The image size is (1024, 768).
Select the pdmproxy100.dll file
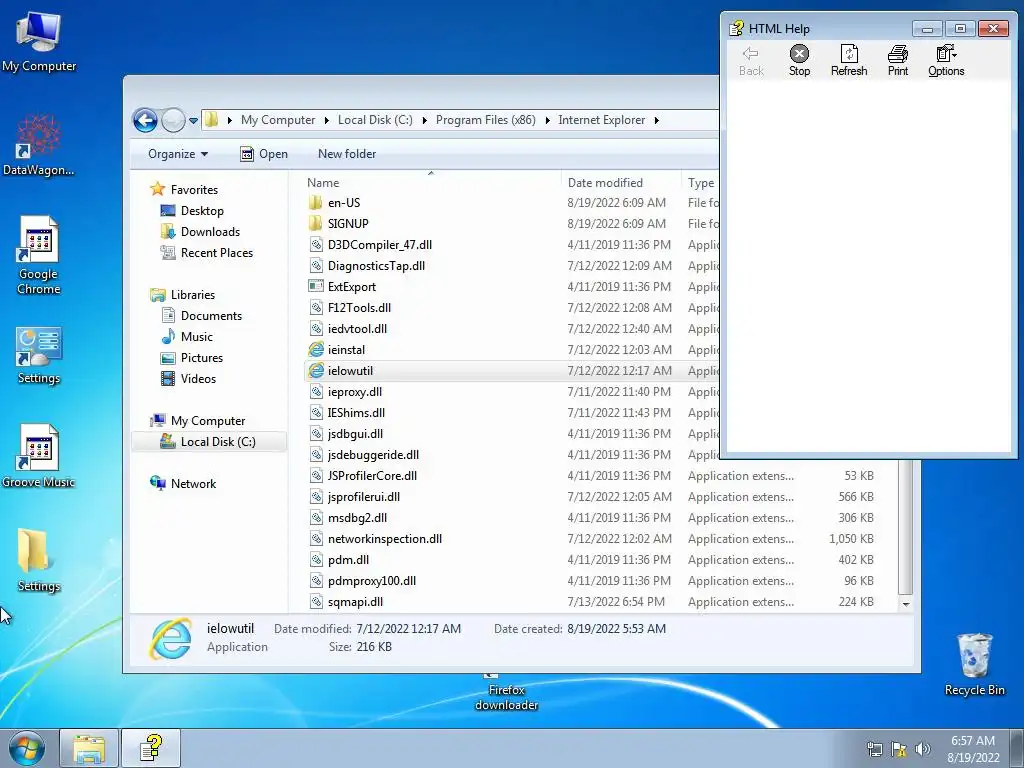pos(372,581)
